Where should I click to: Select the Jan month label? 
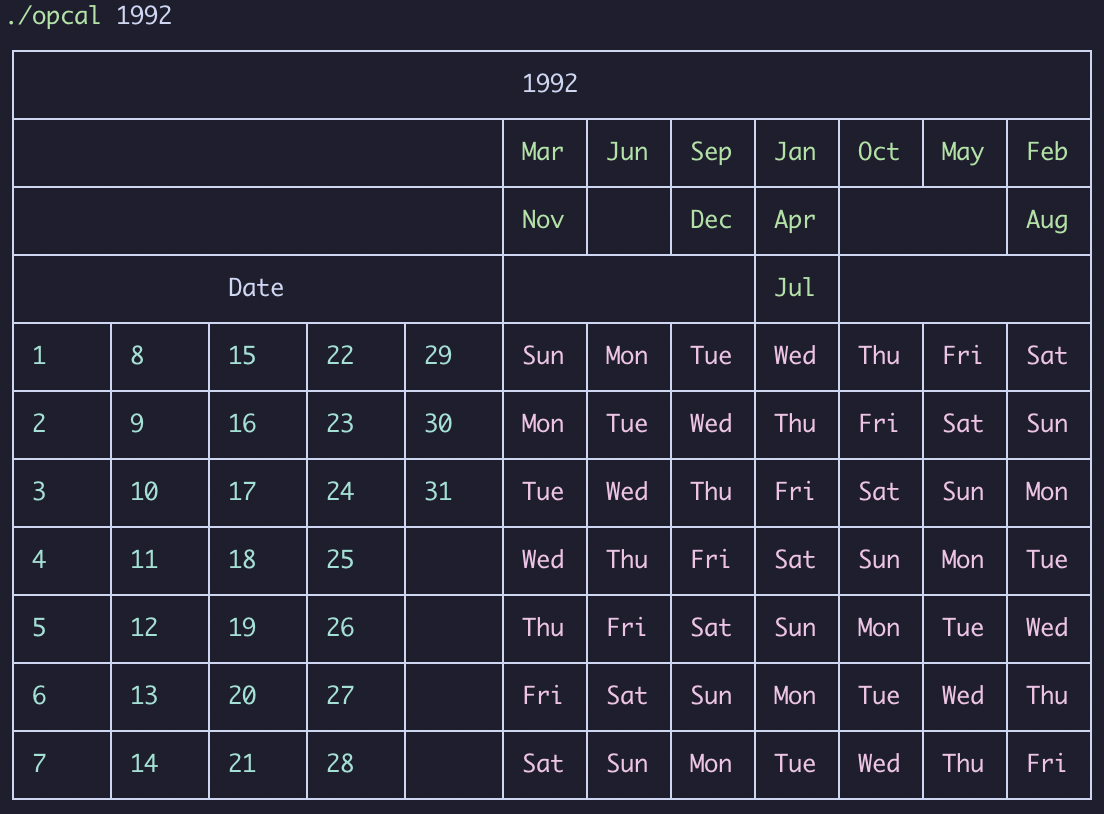tap(795, 152)
